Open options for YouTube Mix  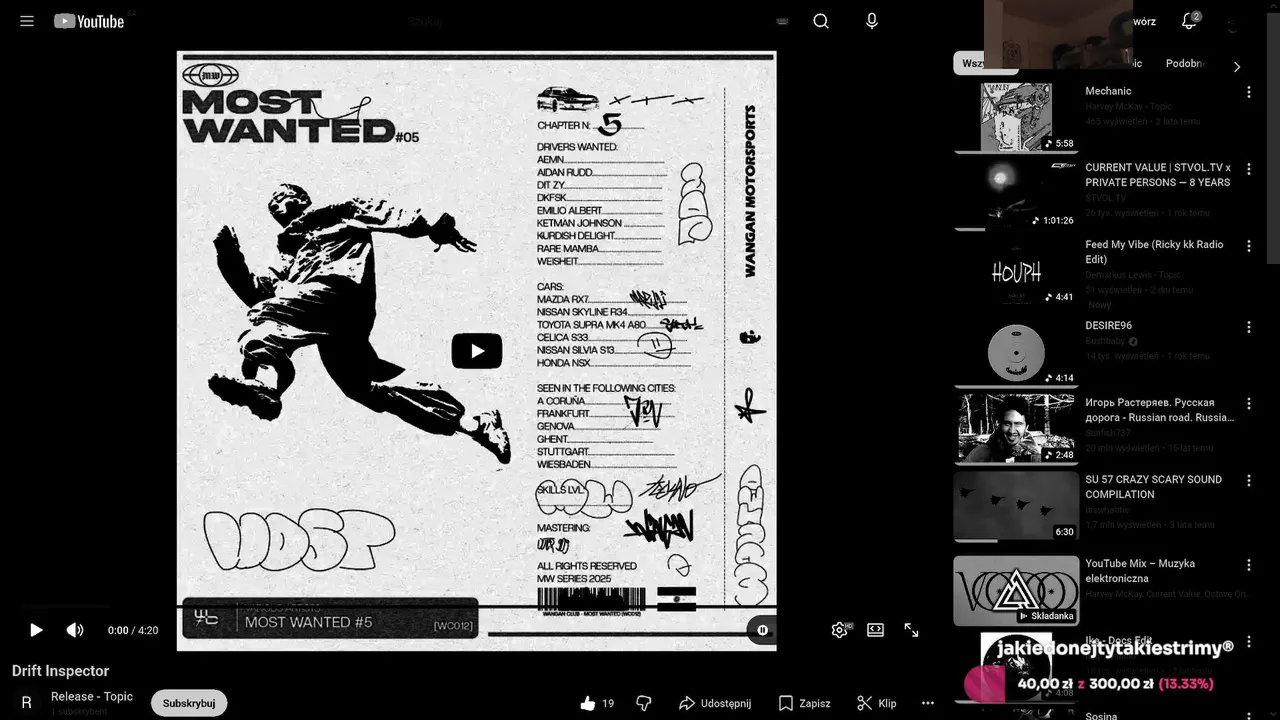(x=1248, y=565)
